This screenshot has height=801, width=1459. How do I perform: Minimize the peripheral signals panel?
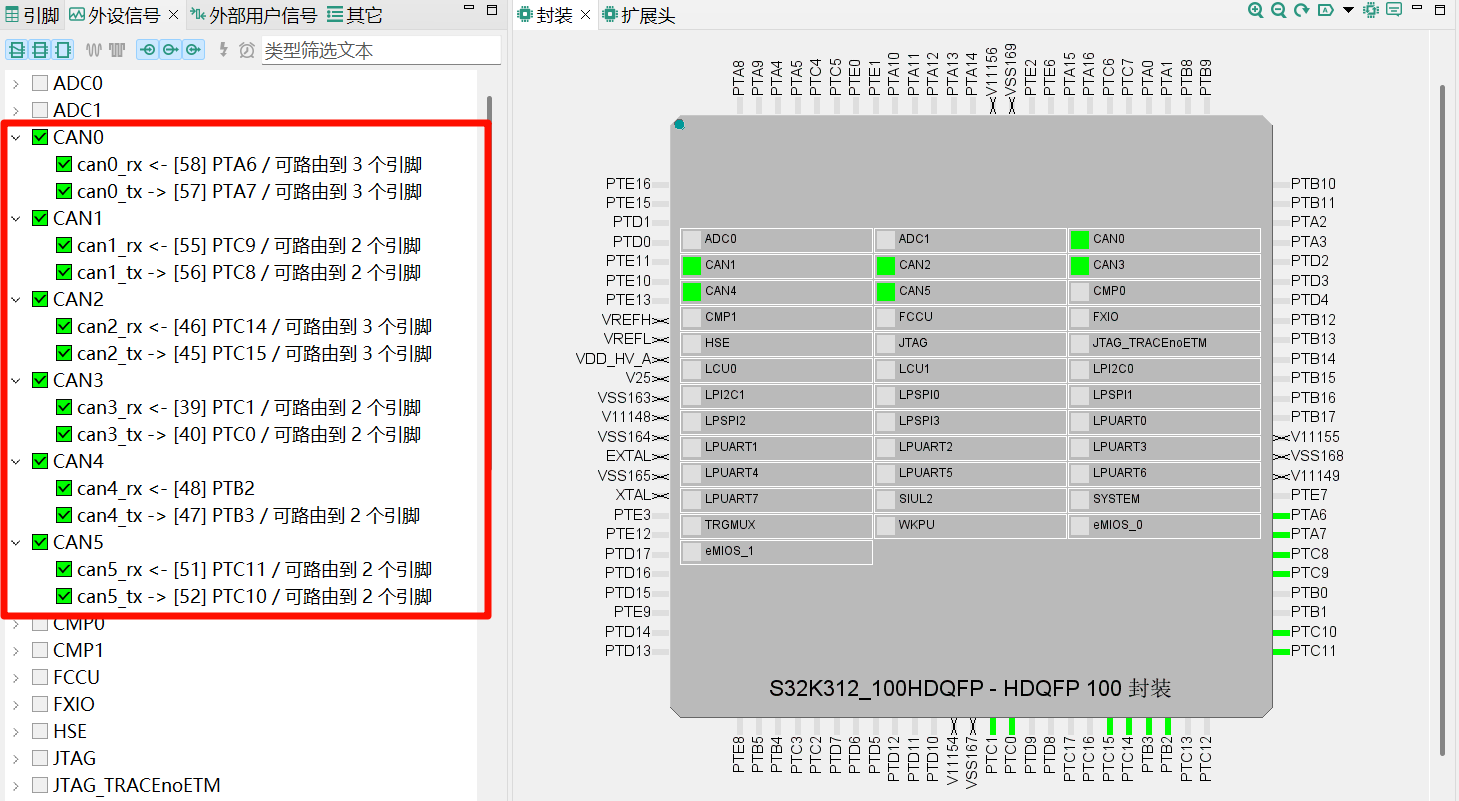(470, 9)
